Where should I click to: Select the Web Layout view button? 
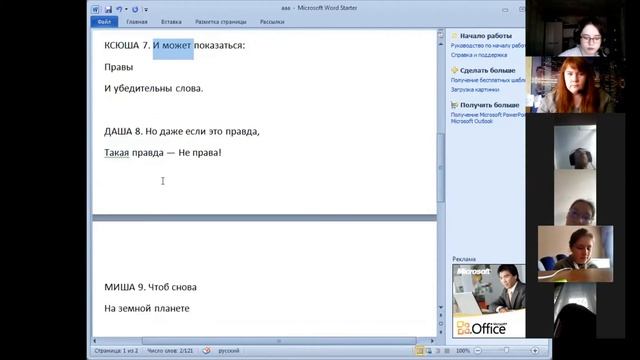(438, 351)
